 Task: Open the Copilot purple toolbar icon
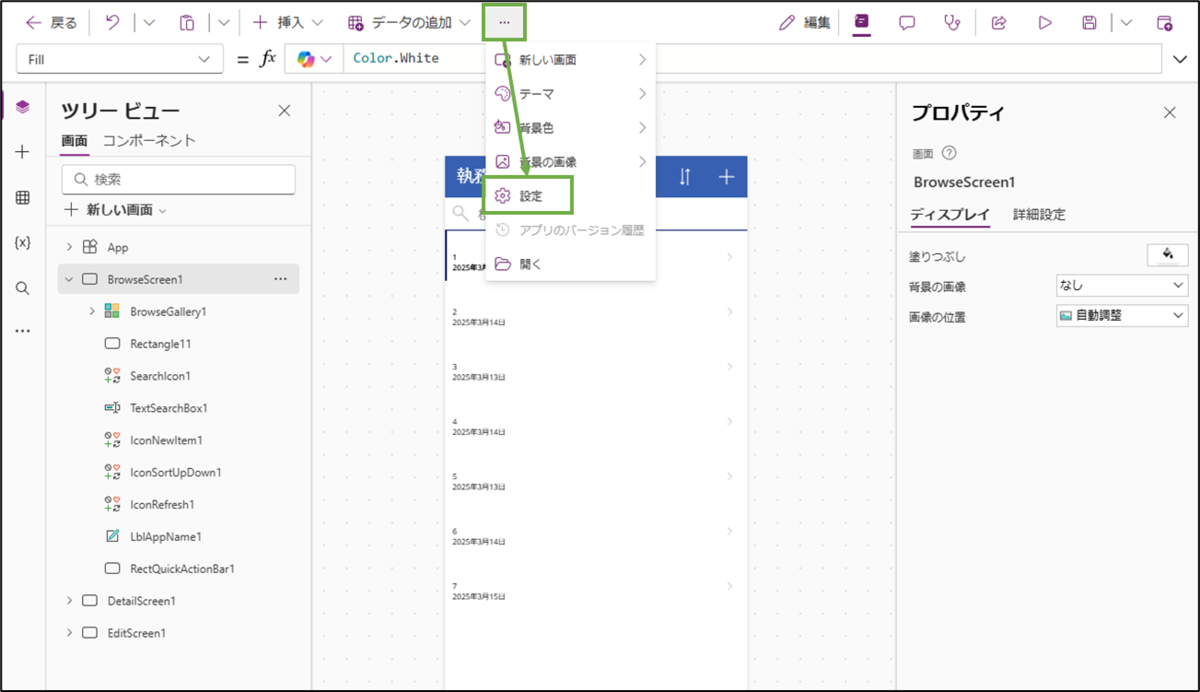tap(861, 22)
